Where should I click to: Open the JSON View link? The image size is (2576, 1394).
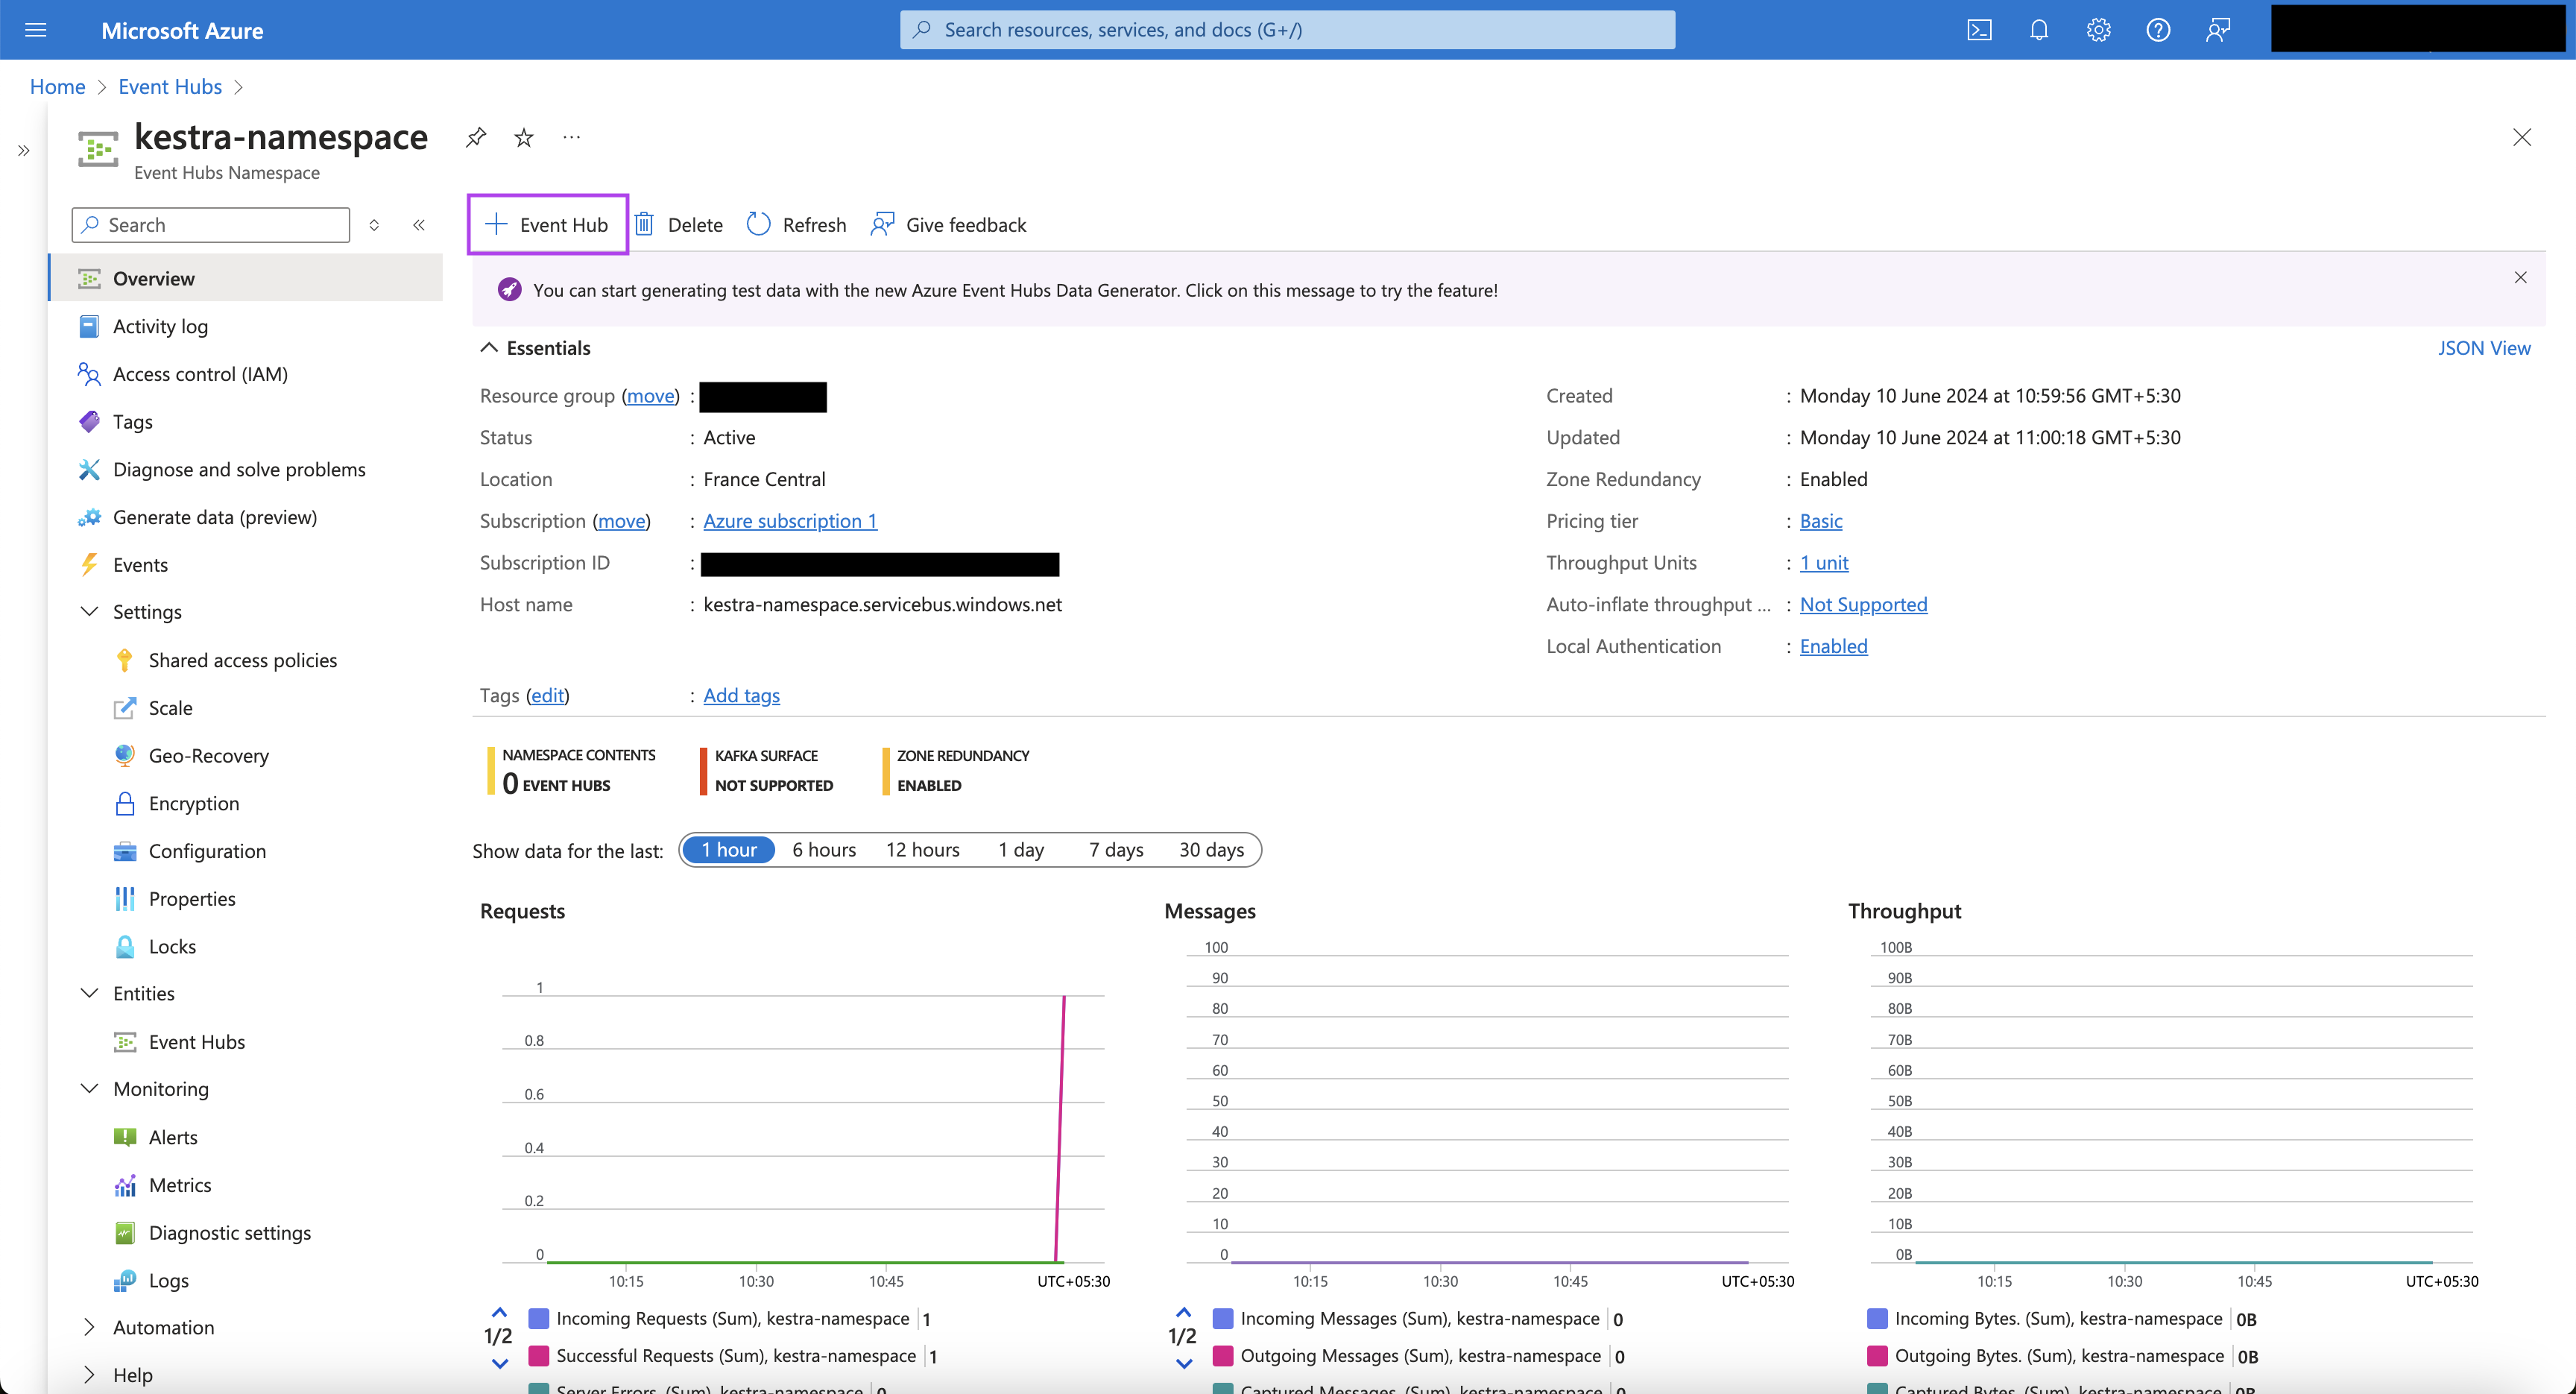pyautogui.click(x=2483, y=347)
